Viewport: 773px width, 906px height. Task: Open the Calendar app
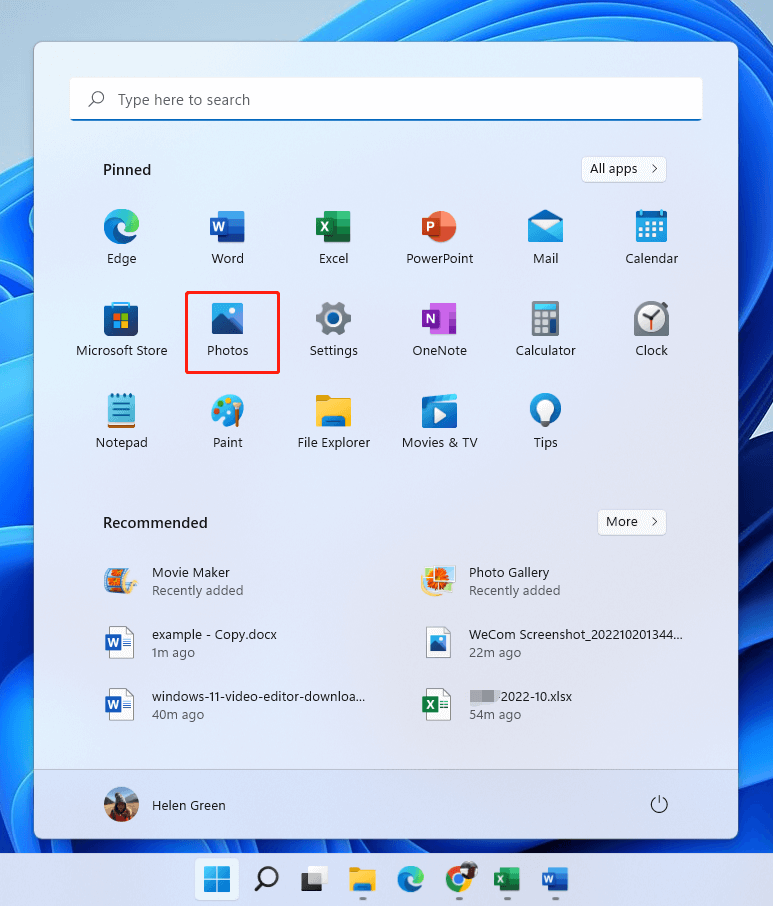click(x=651, y=236)
